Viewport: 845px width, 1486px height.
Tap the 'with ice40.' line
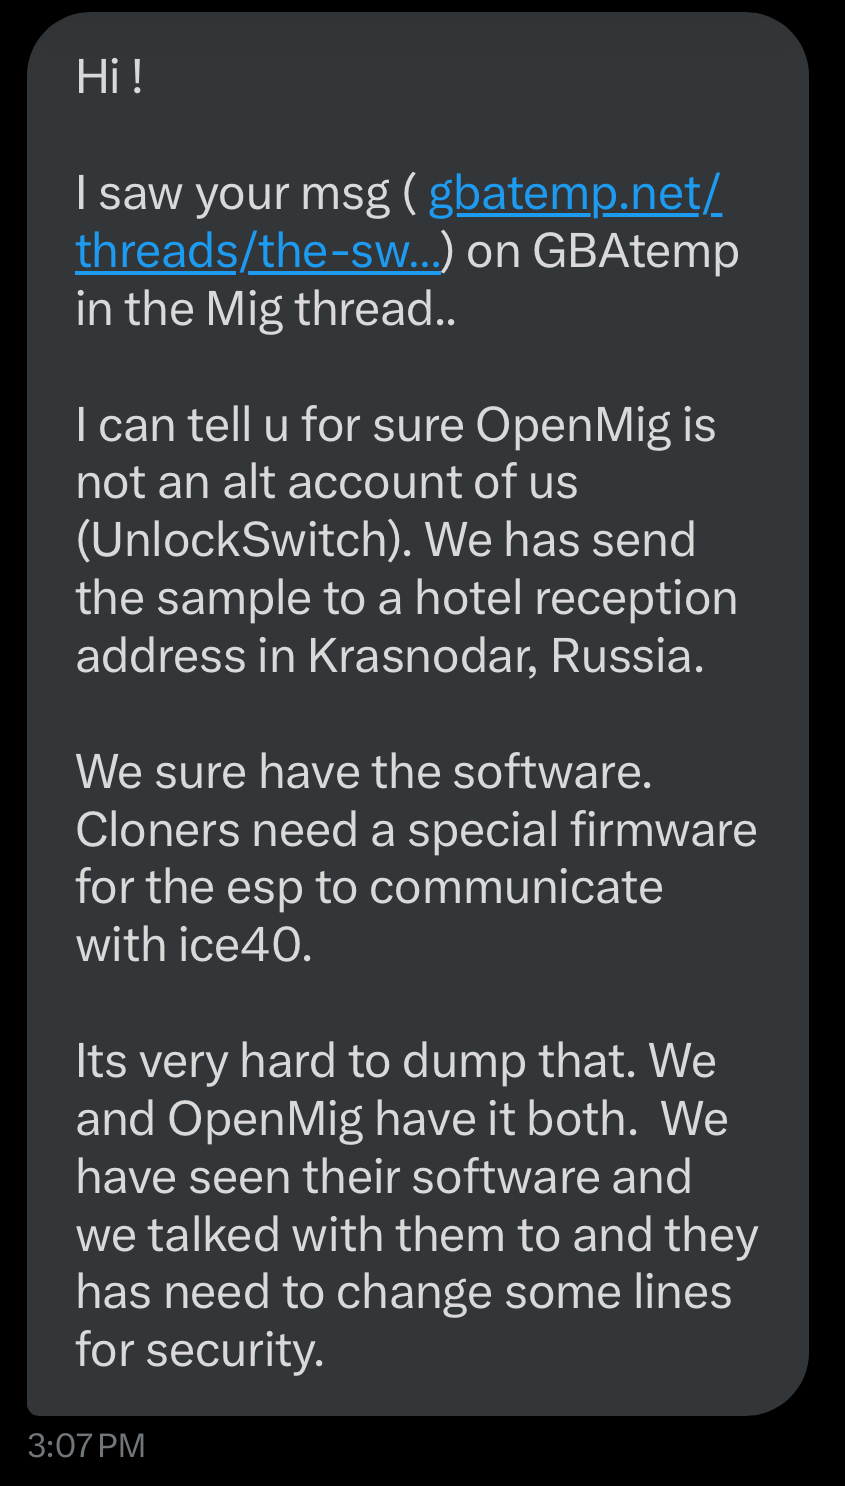click(194, 945)
